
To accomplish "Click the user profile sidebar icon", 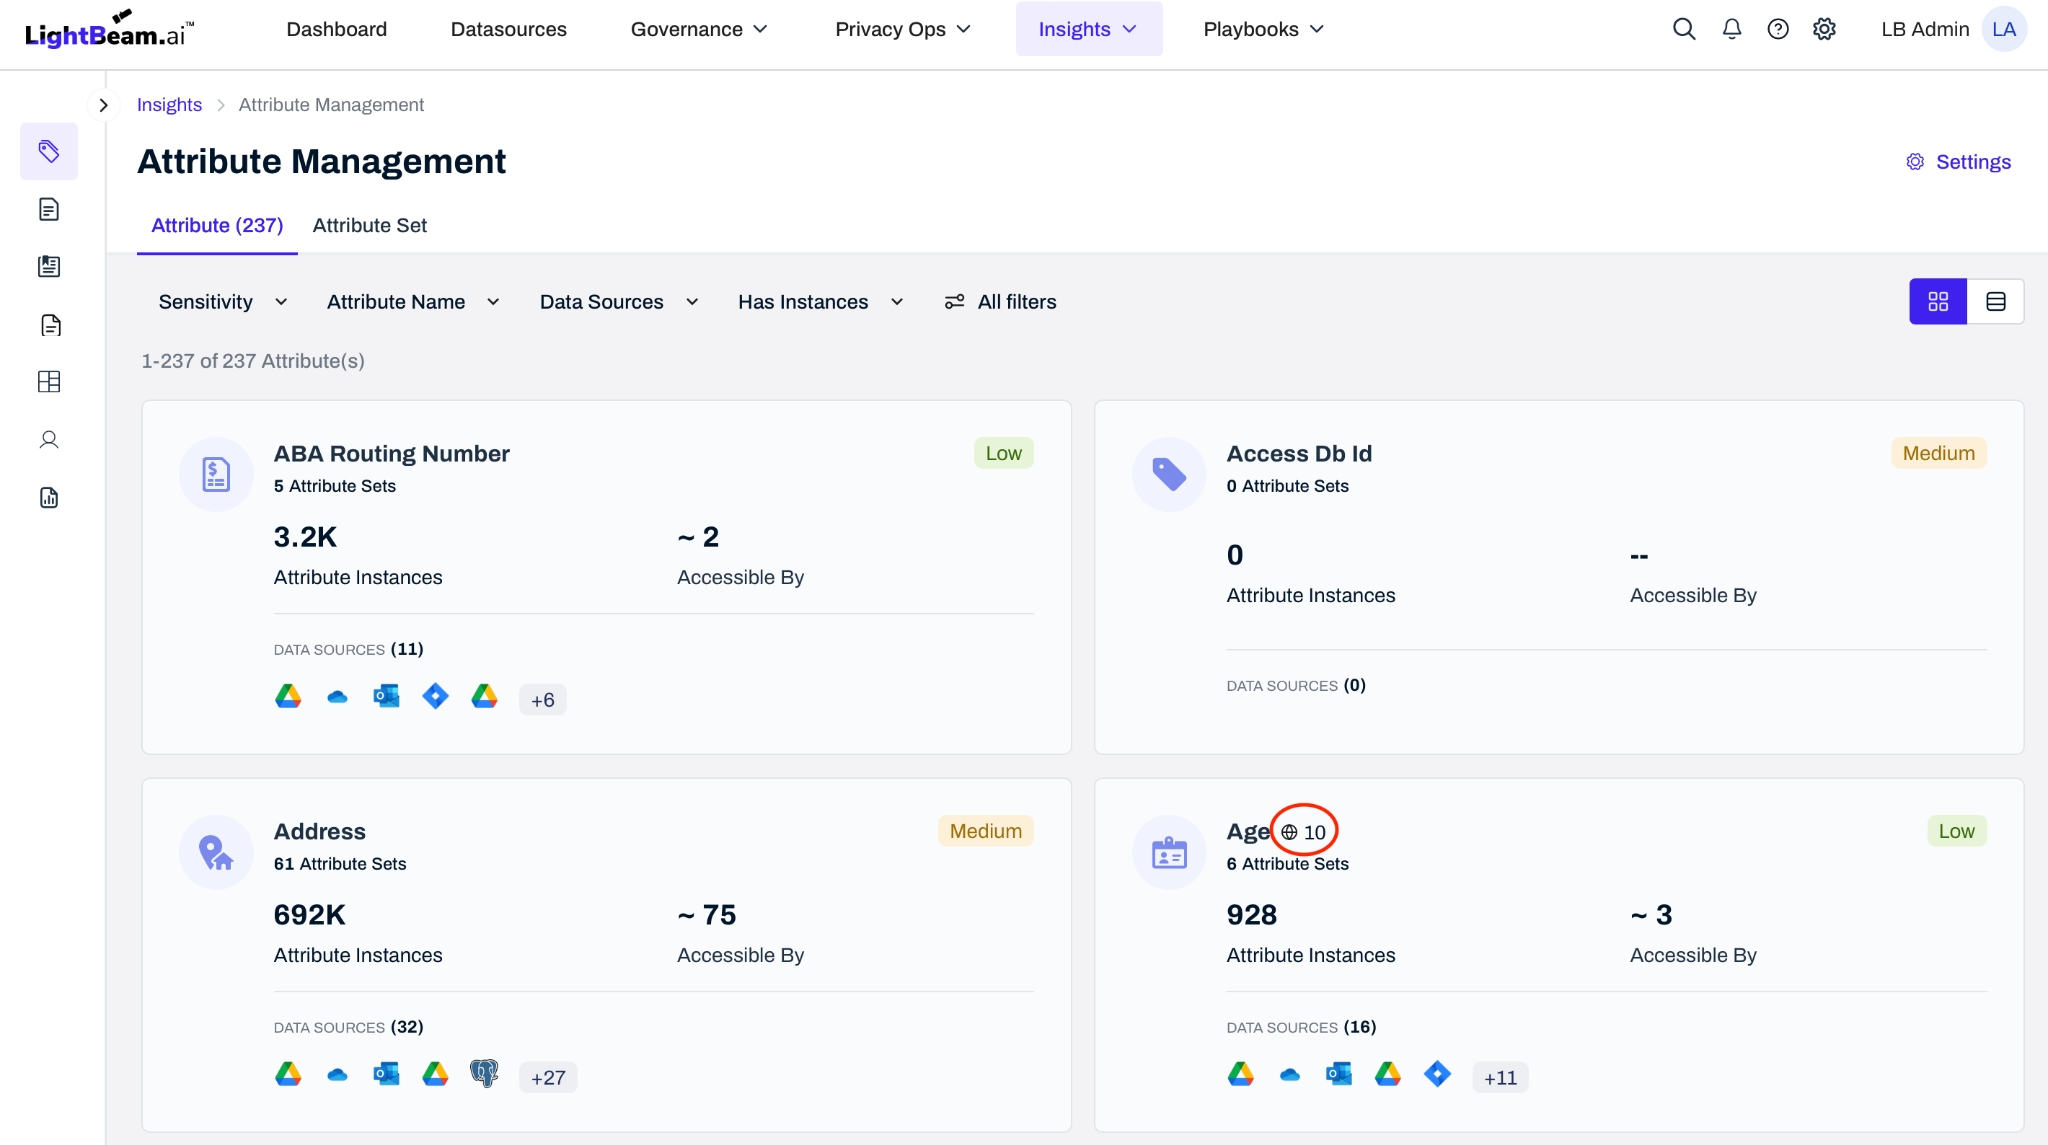I will tap(49, 440).
